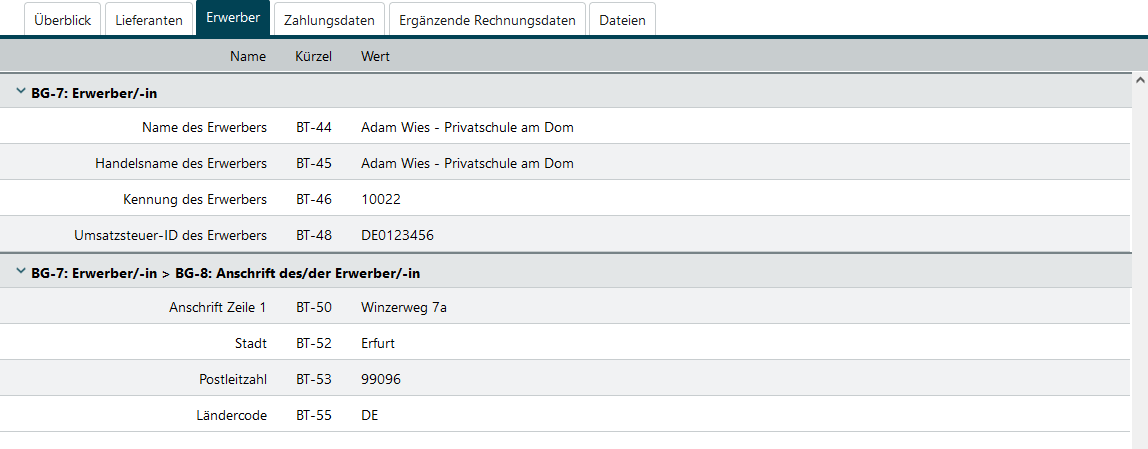The height and width of the screenshot is (449, 1148).
Task: Click the Name column header
Action: (x=248, y=56)
